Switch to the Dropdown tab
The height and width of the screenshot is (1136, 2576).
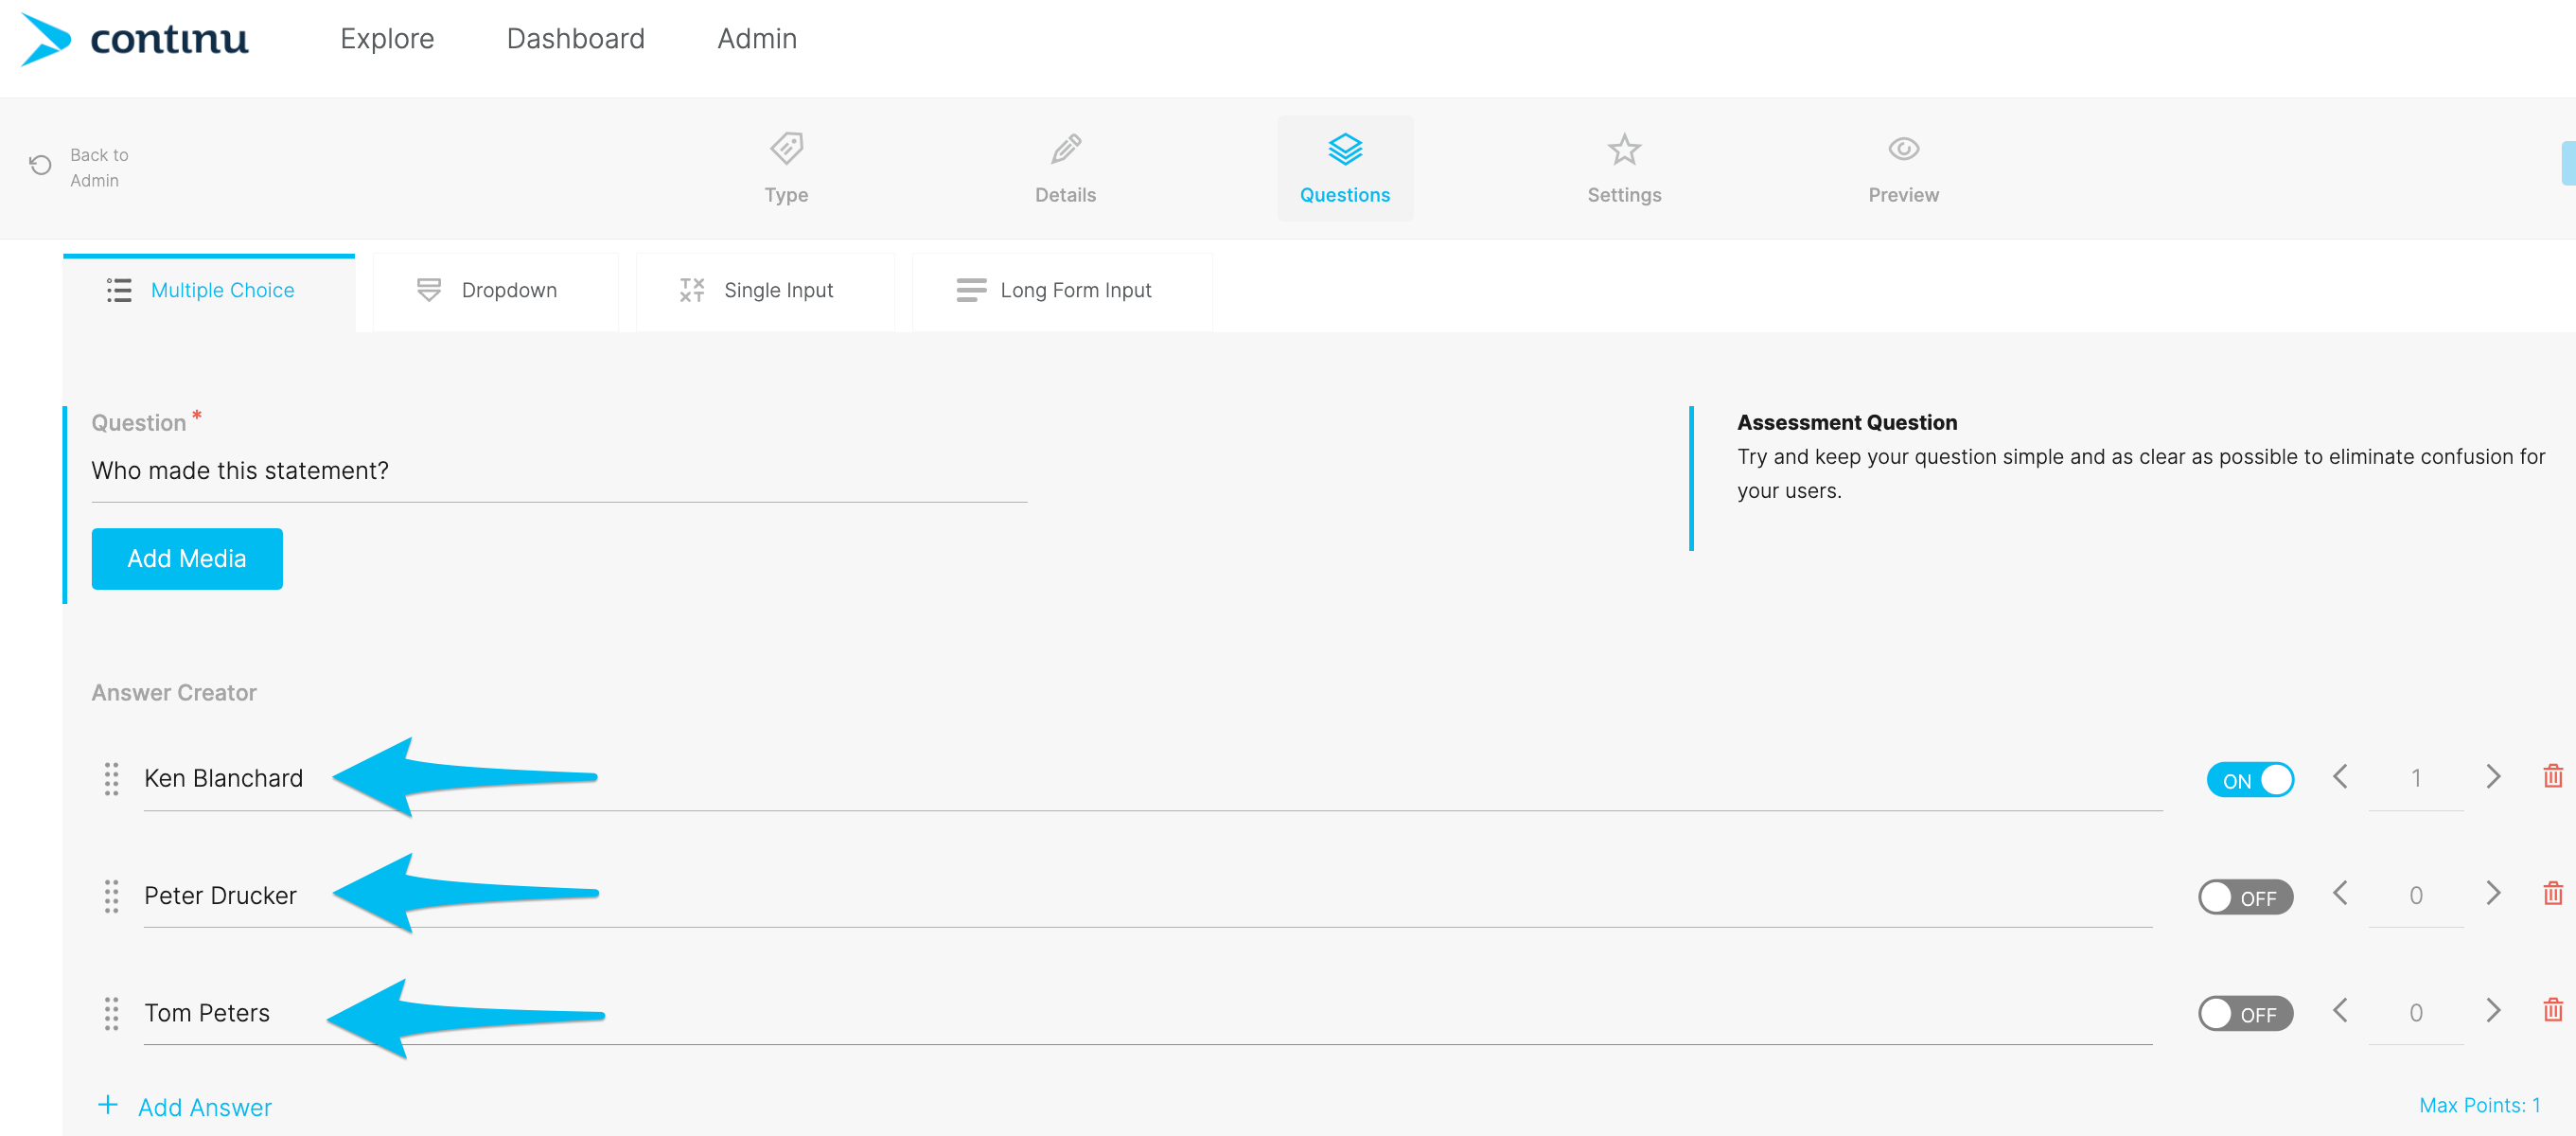coord(496,291)
